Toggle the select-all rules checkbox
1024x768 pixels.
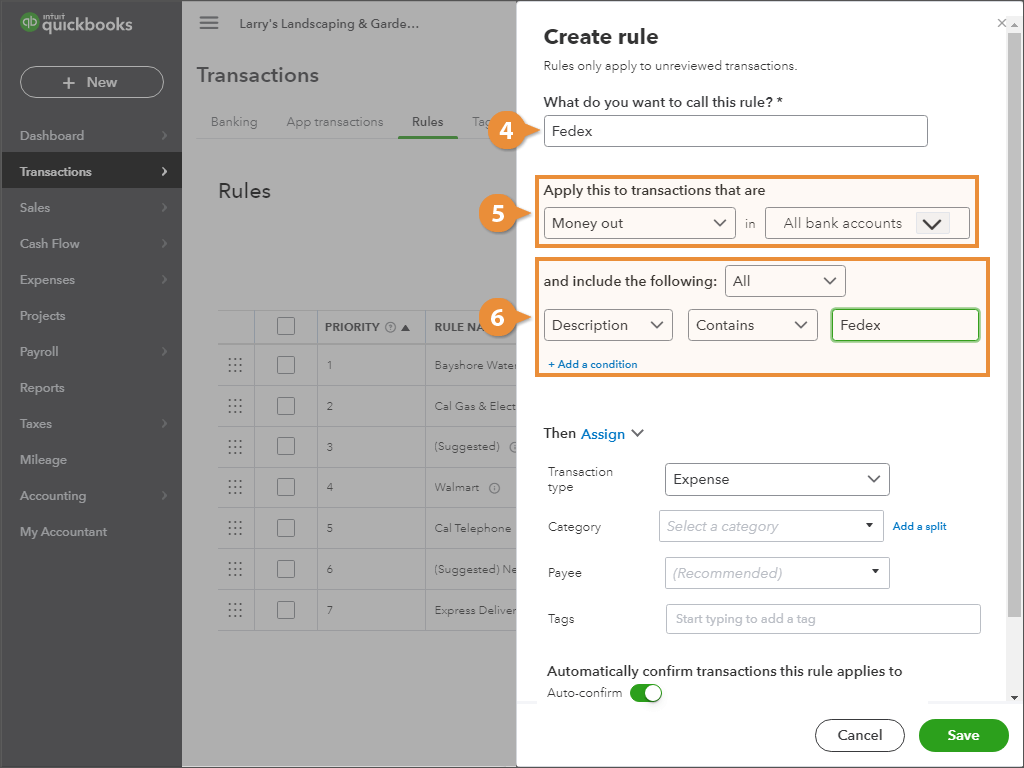pos(286,326)
